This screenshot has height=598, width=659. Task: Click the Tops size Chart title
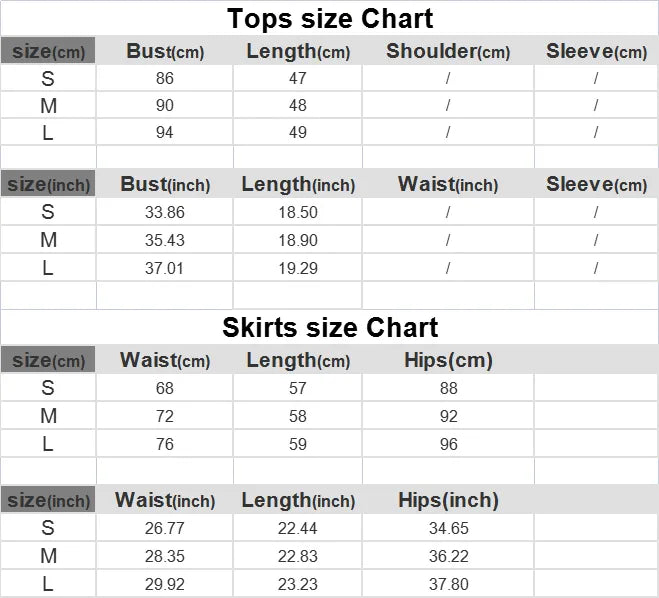(x=330, y=18)
